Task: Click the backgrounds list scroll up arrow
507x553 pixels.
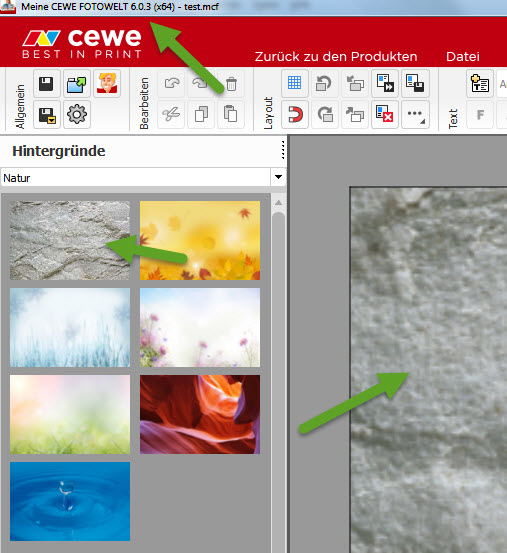Action: pos(278,202)
